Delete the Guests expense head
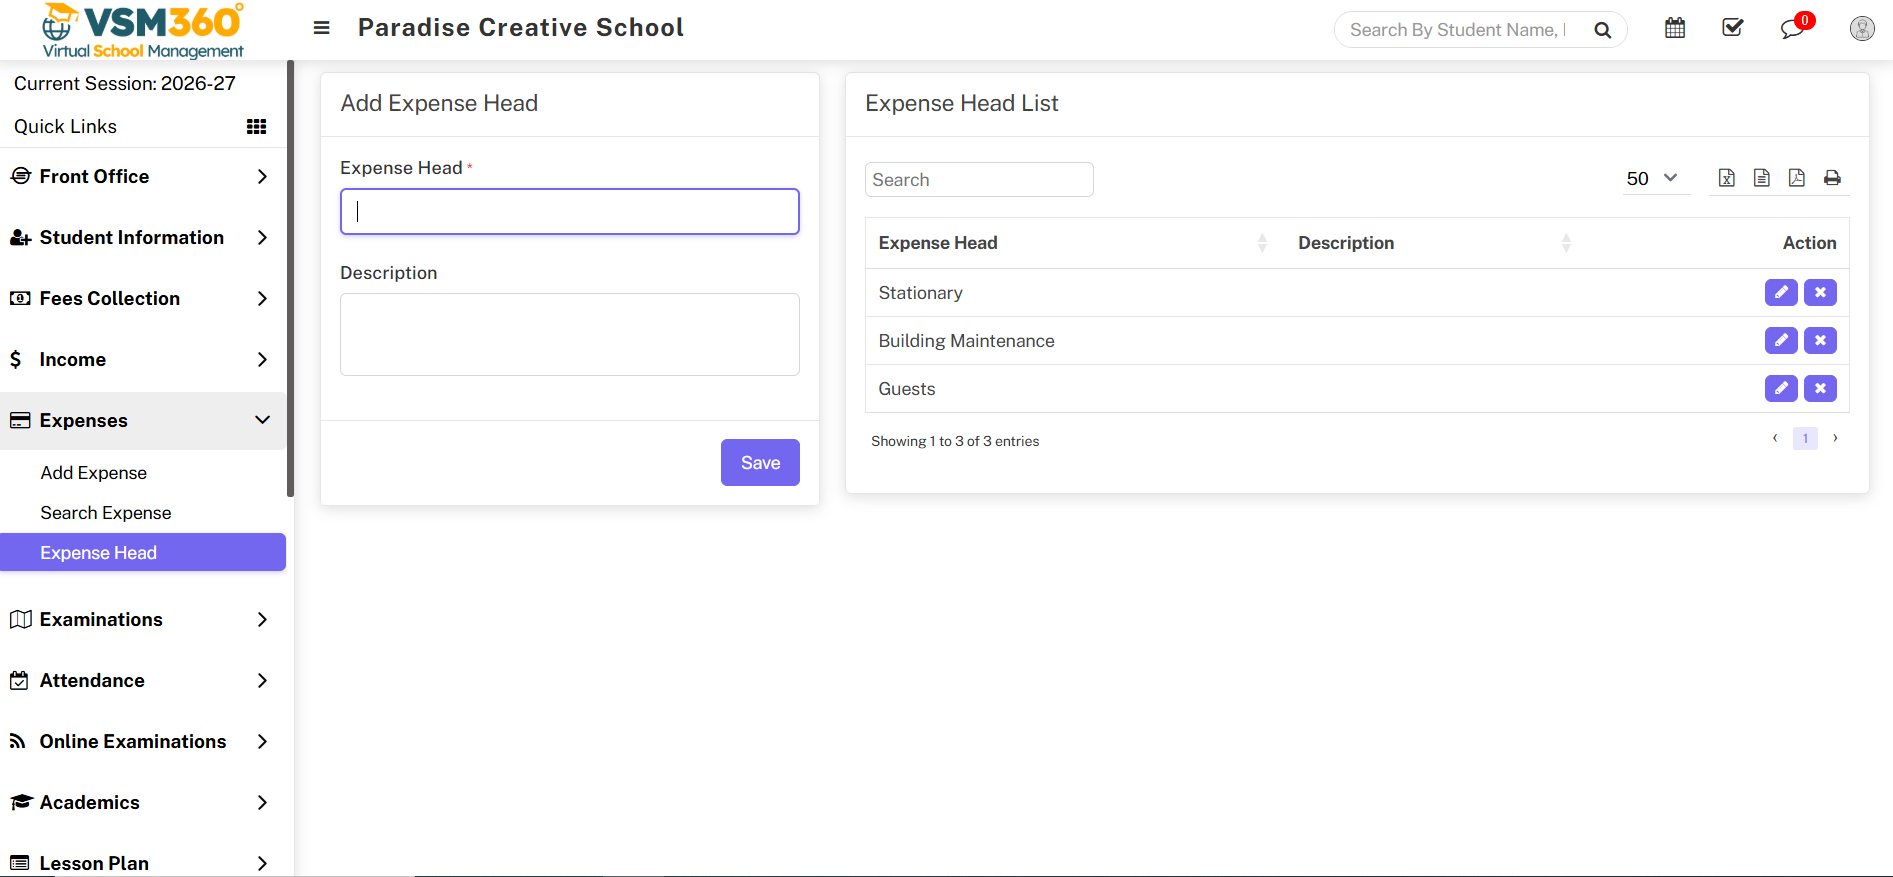The width and height of the screenshot is (1893, 877). pyautogui.click(x=1820, y=389)
